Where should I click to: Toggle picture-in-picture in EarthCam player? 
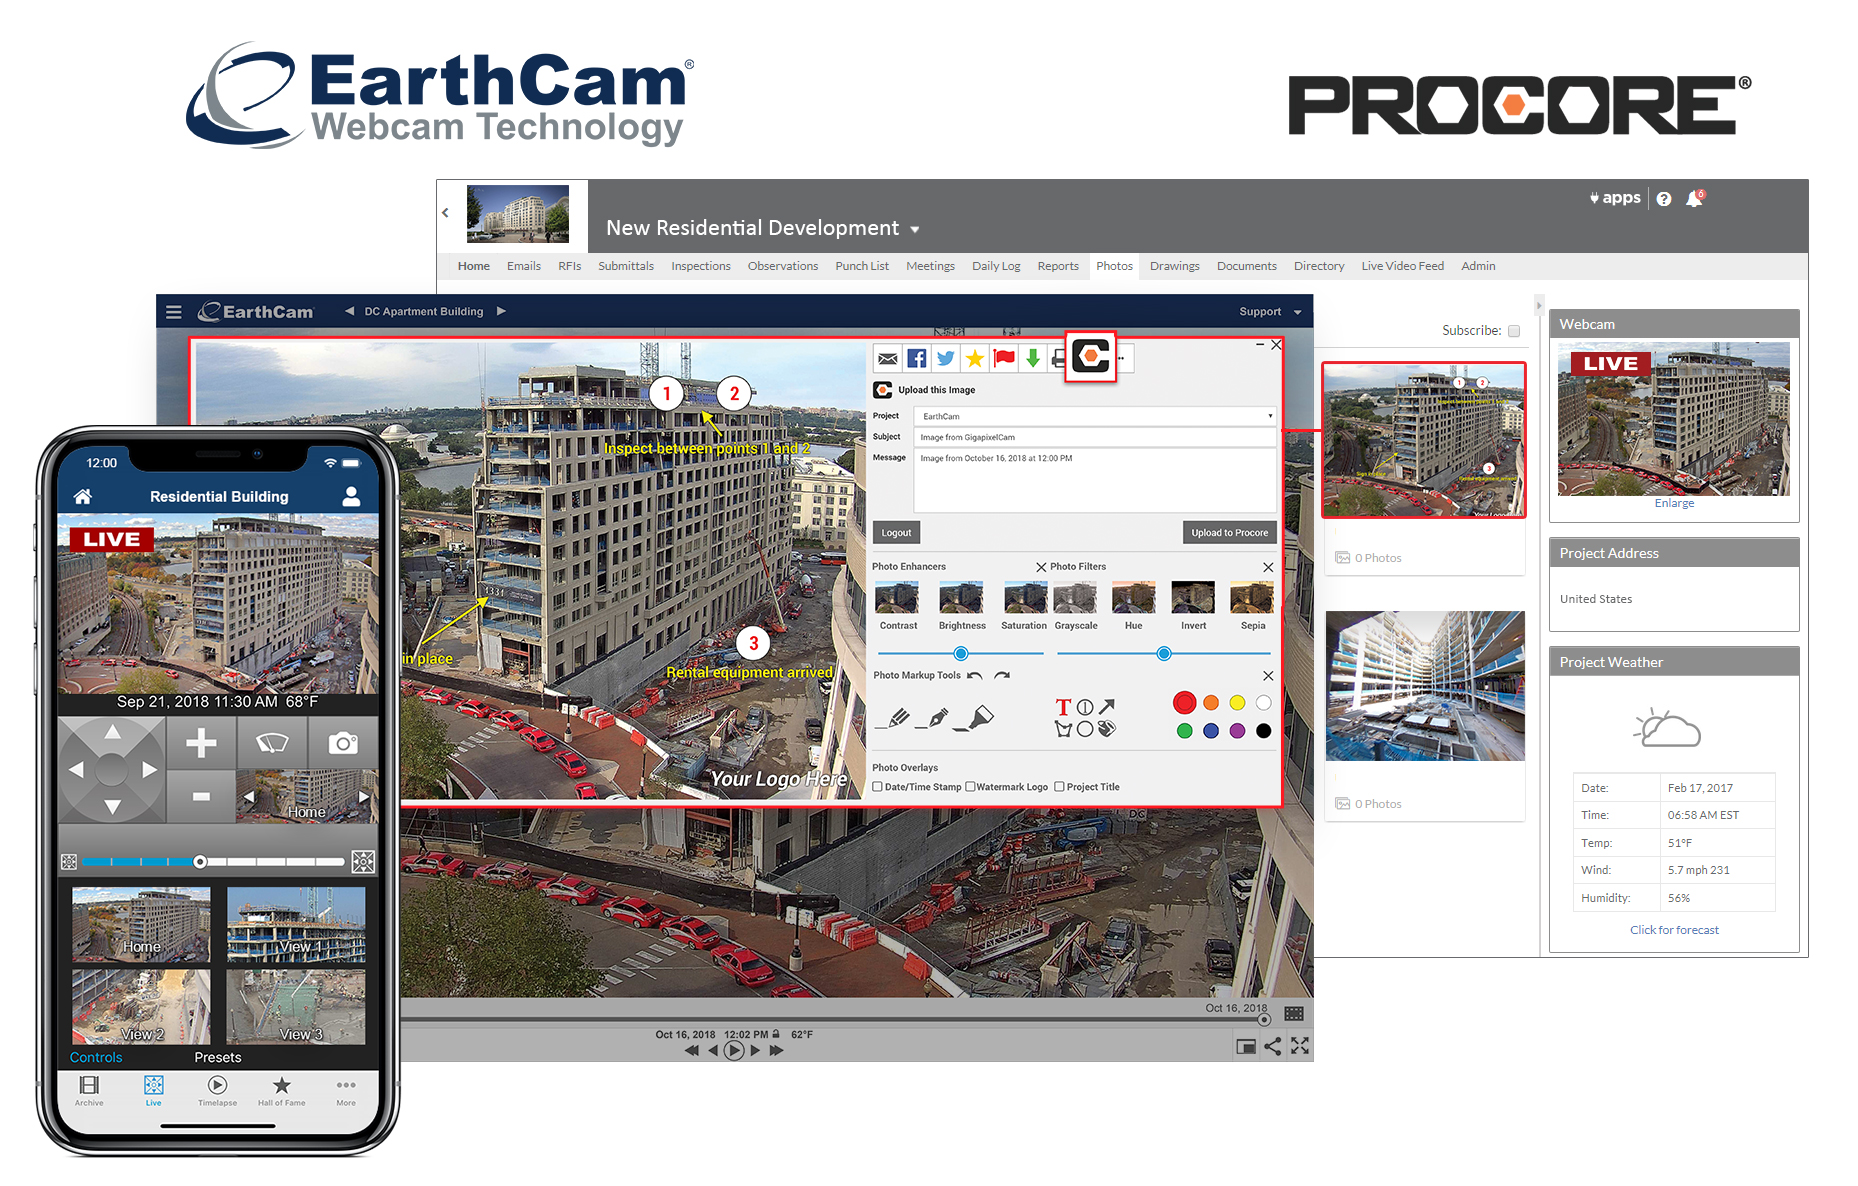(1246, 1047)
